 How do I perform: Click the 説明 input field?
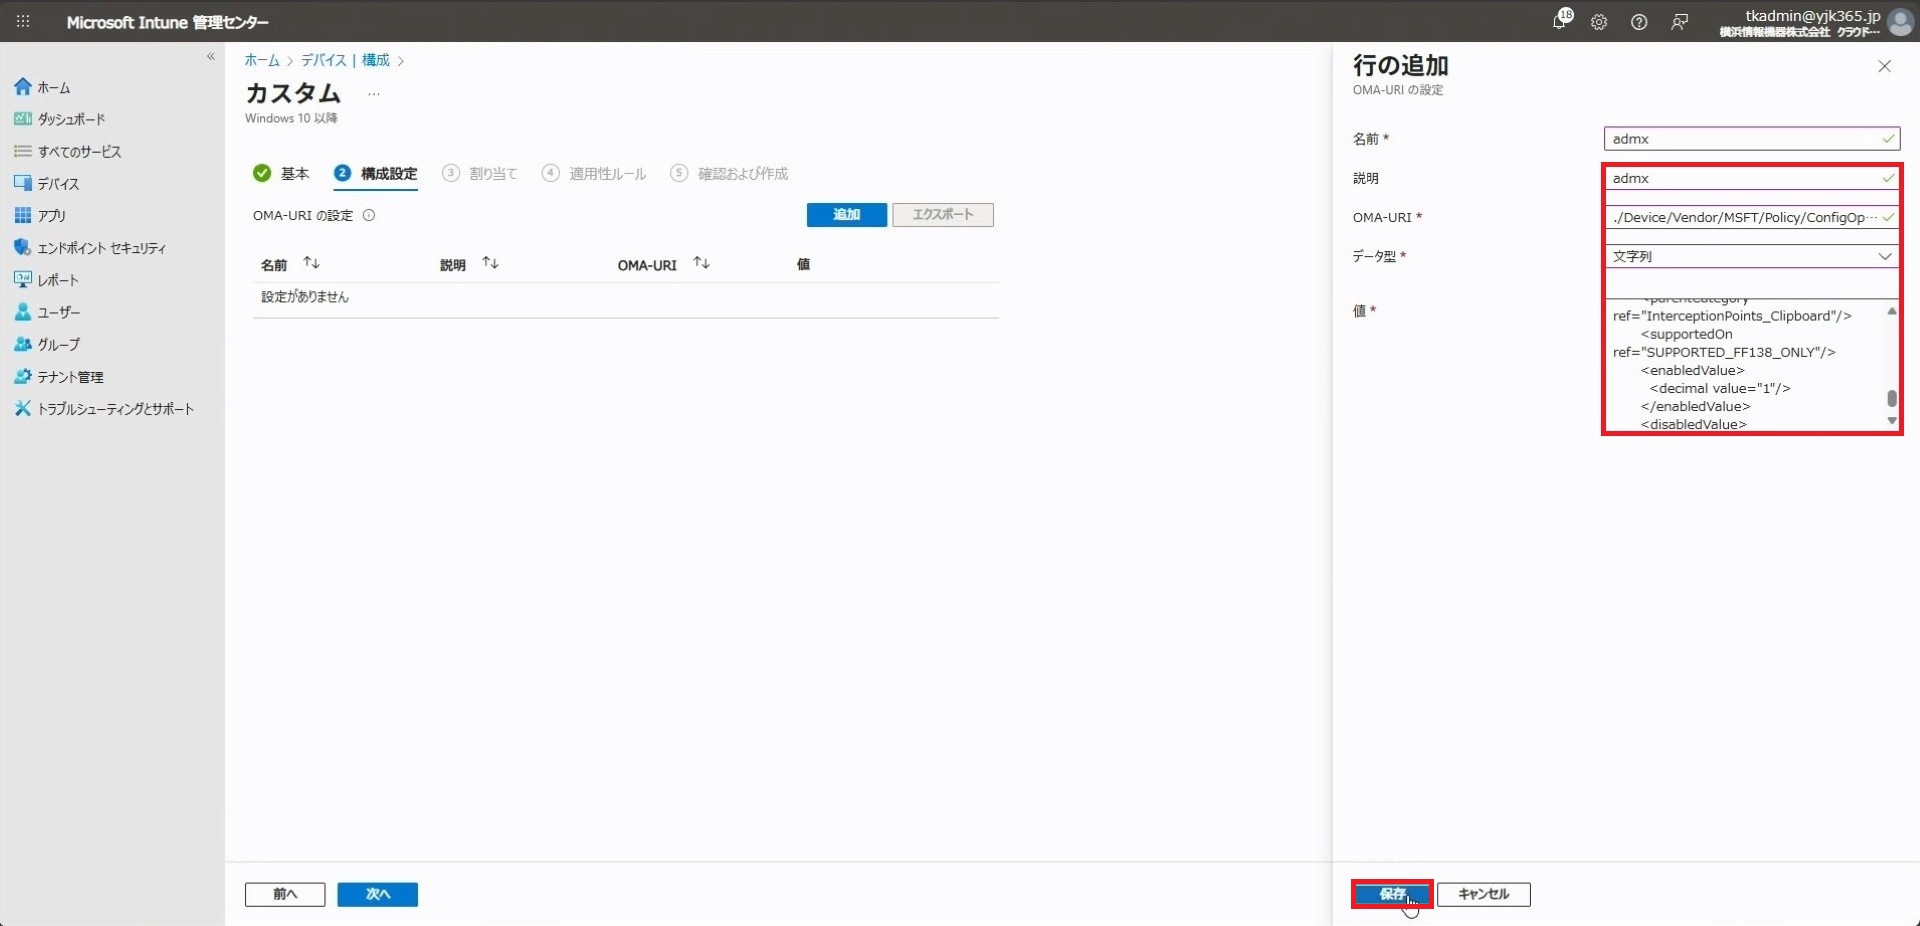tap(1745, 178)
